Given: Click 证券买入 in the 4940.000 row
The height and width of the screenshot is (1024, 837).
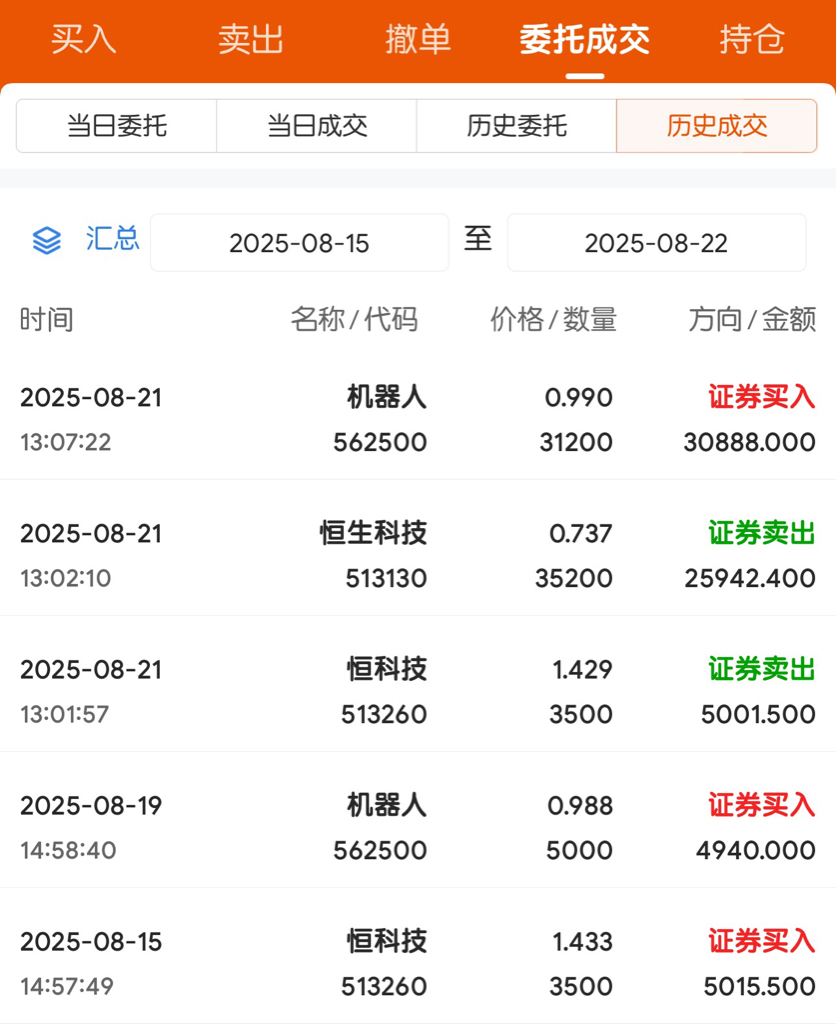Looking at the screenshot, I should tap(762, 805).
